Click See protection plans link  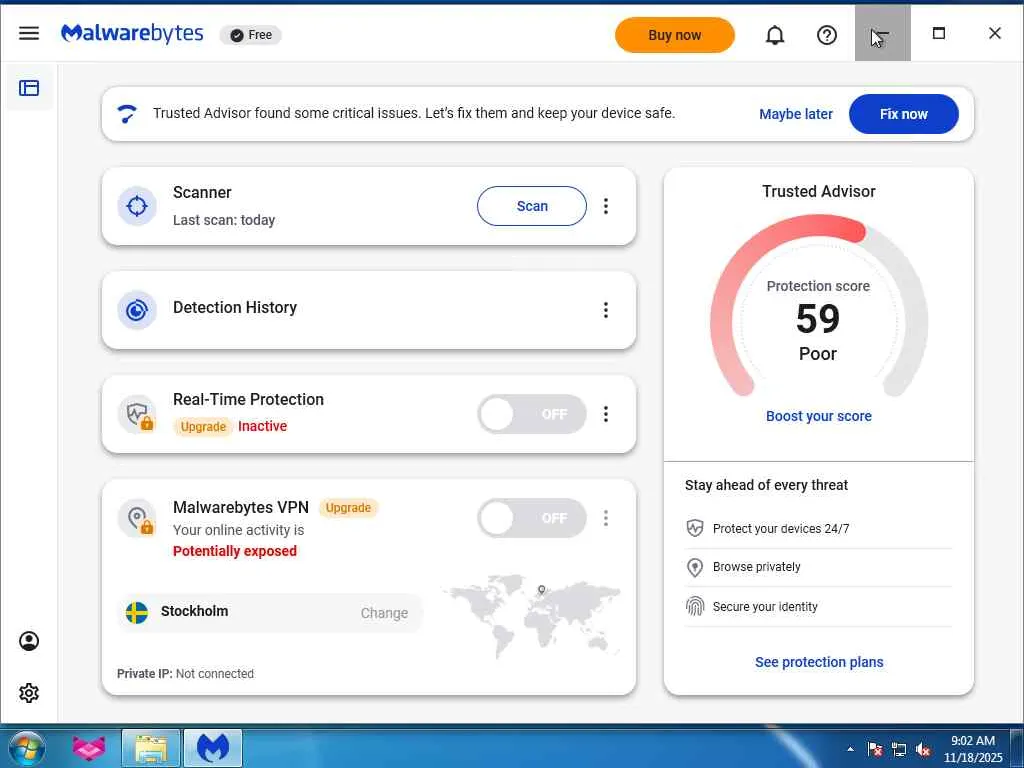tap(819, 662)
